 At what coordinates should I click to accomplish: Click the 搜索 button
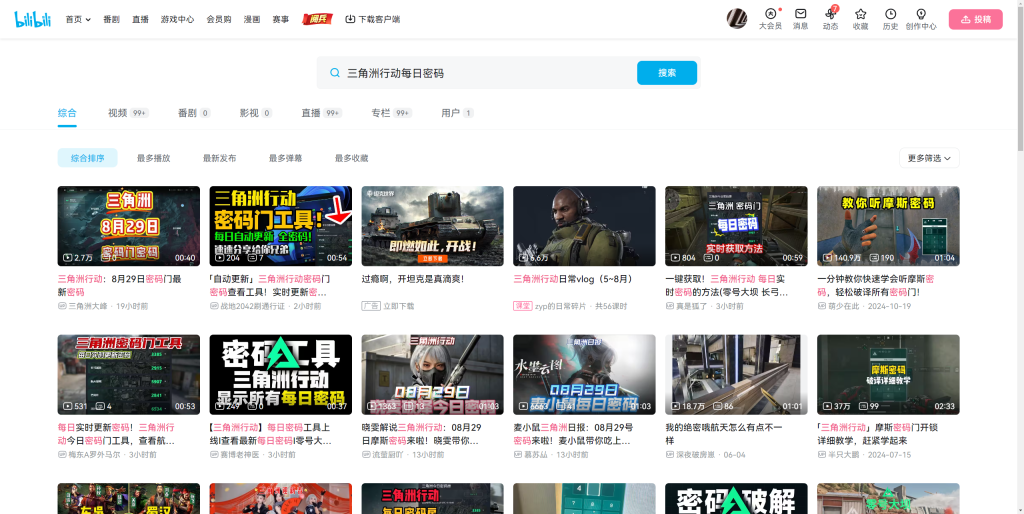(x=667, y=73)
